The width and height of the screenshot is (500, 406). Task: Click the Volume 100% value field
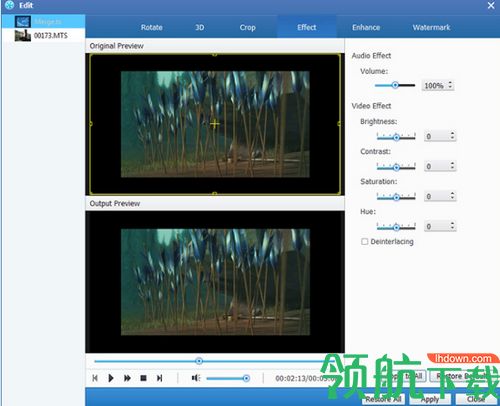coord(434,85)
